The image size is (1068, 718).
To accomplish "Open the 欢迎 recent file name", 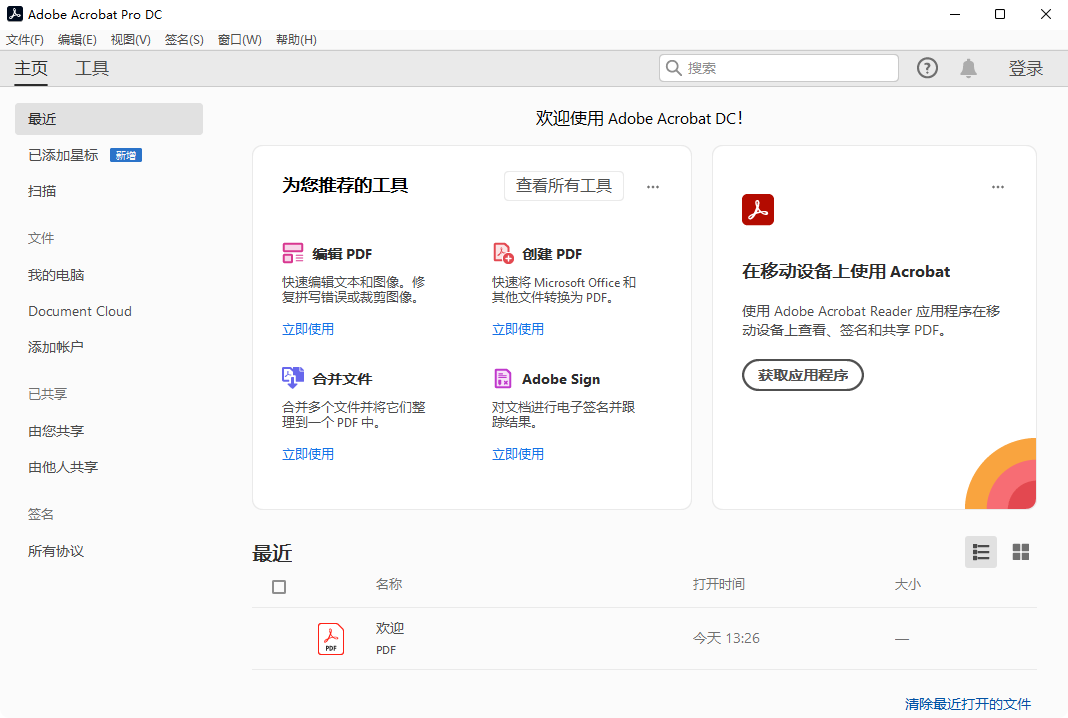I will pyautogui.click(x=390, y=628).
